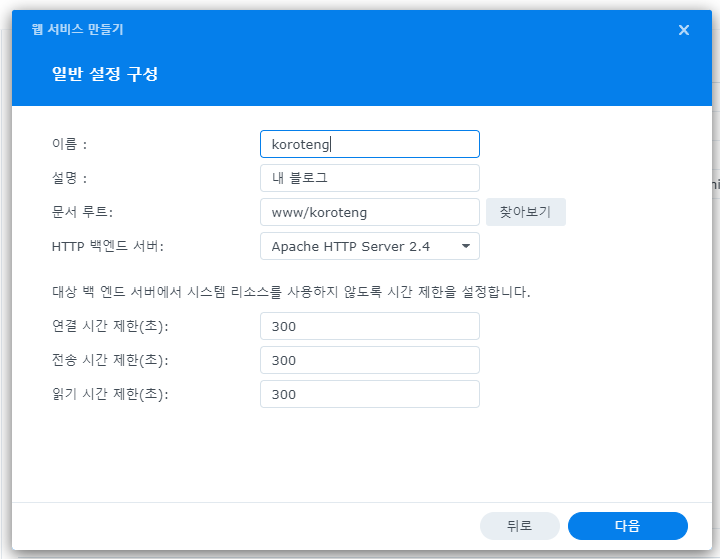Image resolution: width=720 pixels, height=559 pixels.
Task: Click the 문서 루트 label
Action: pos(82,212)
